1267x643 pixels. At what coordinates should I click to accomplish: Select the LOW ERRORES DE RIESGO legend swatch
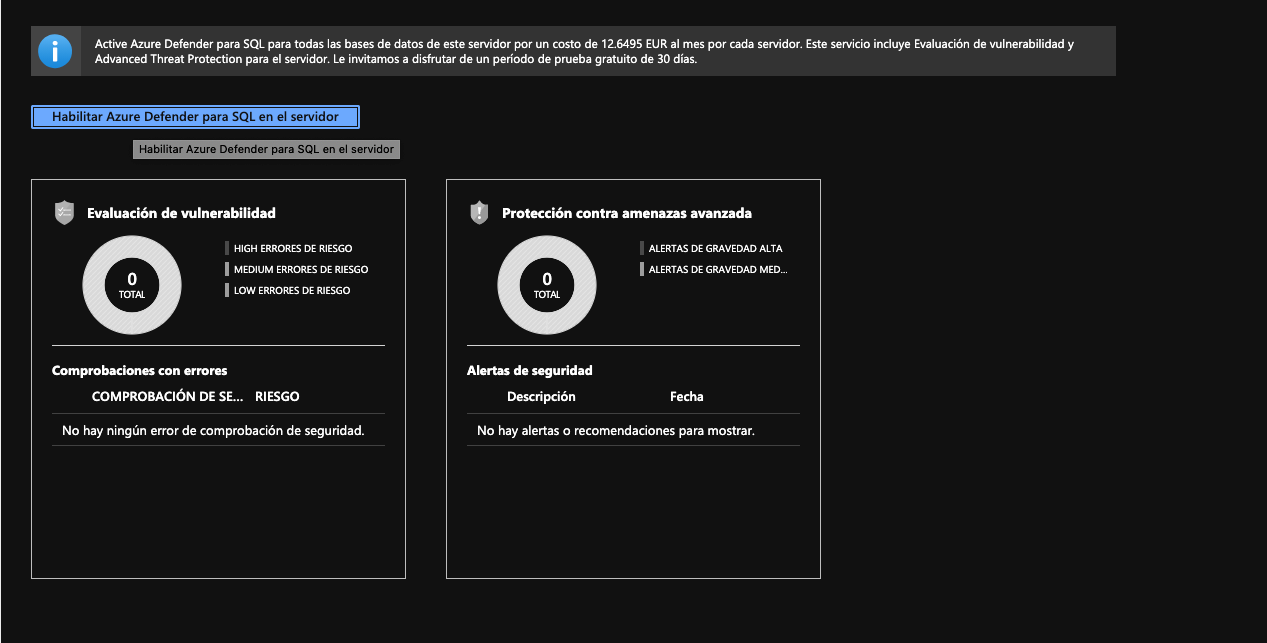[x=227, y=290]
